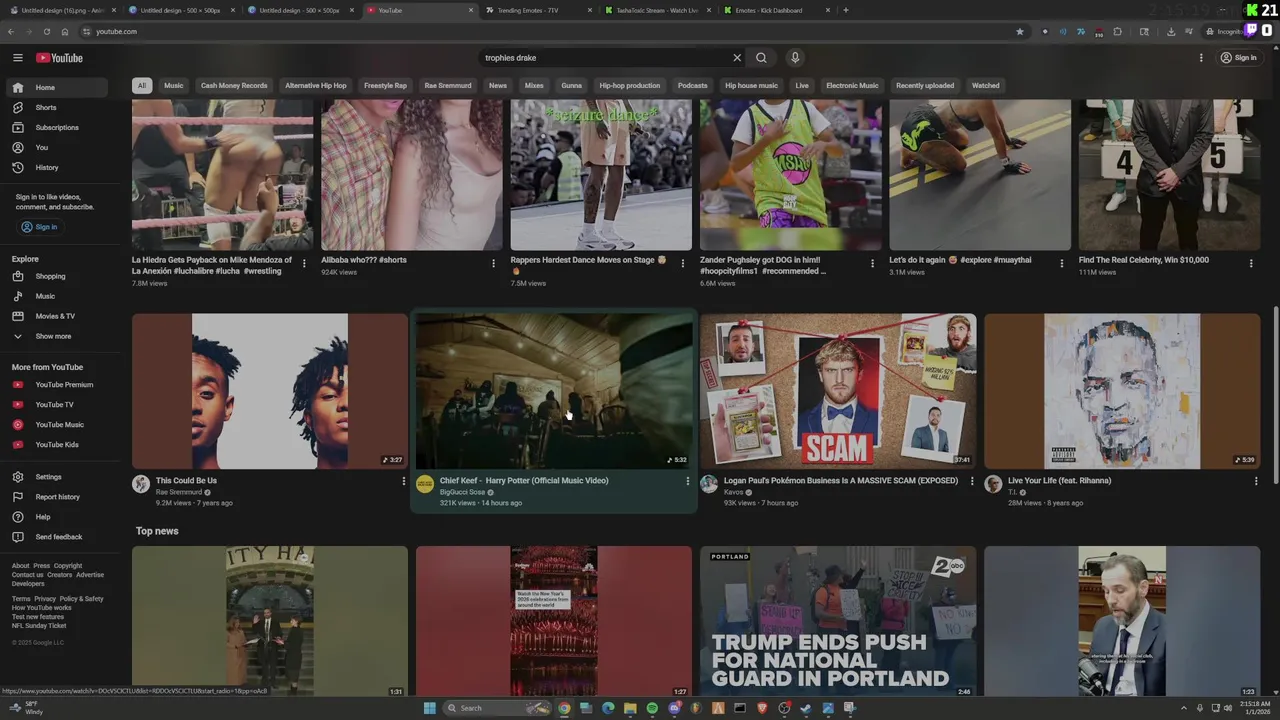1280x720 pixels.
Task: Open the Trump Ends Push Portland news thumbnail
Action: click(838, 621)
